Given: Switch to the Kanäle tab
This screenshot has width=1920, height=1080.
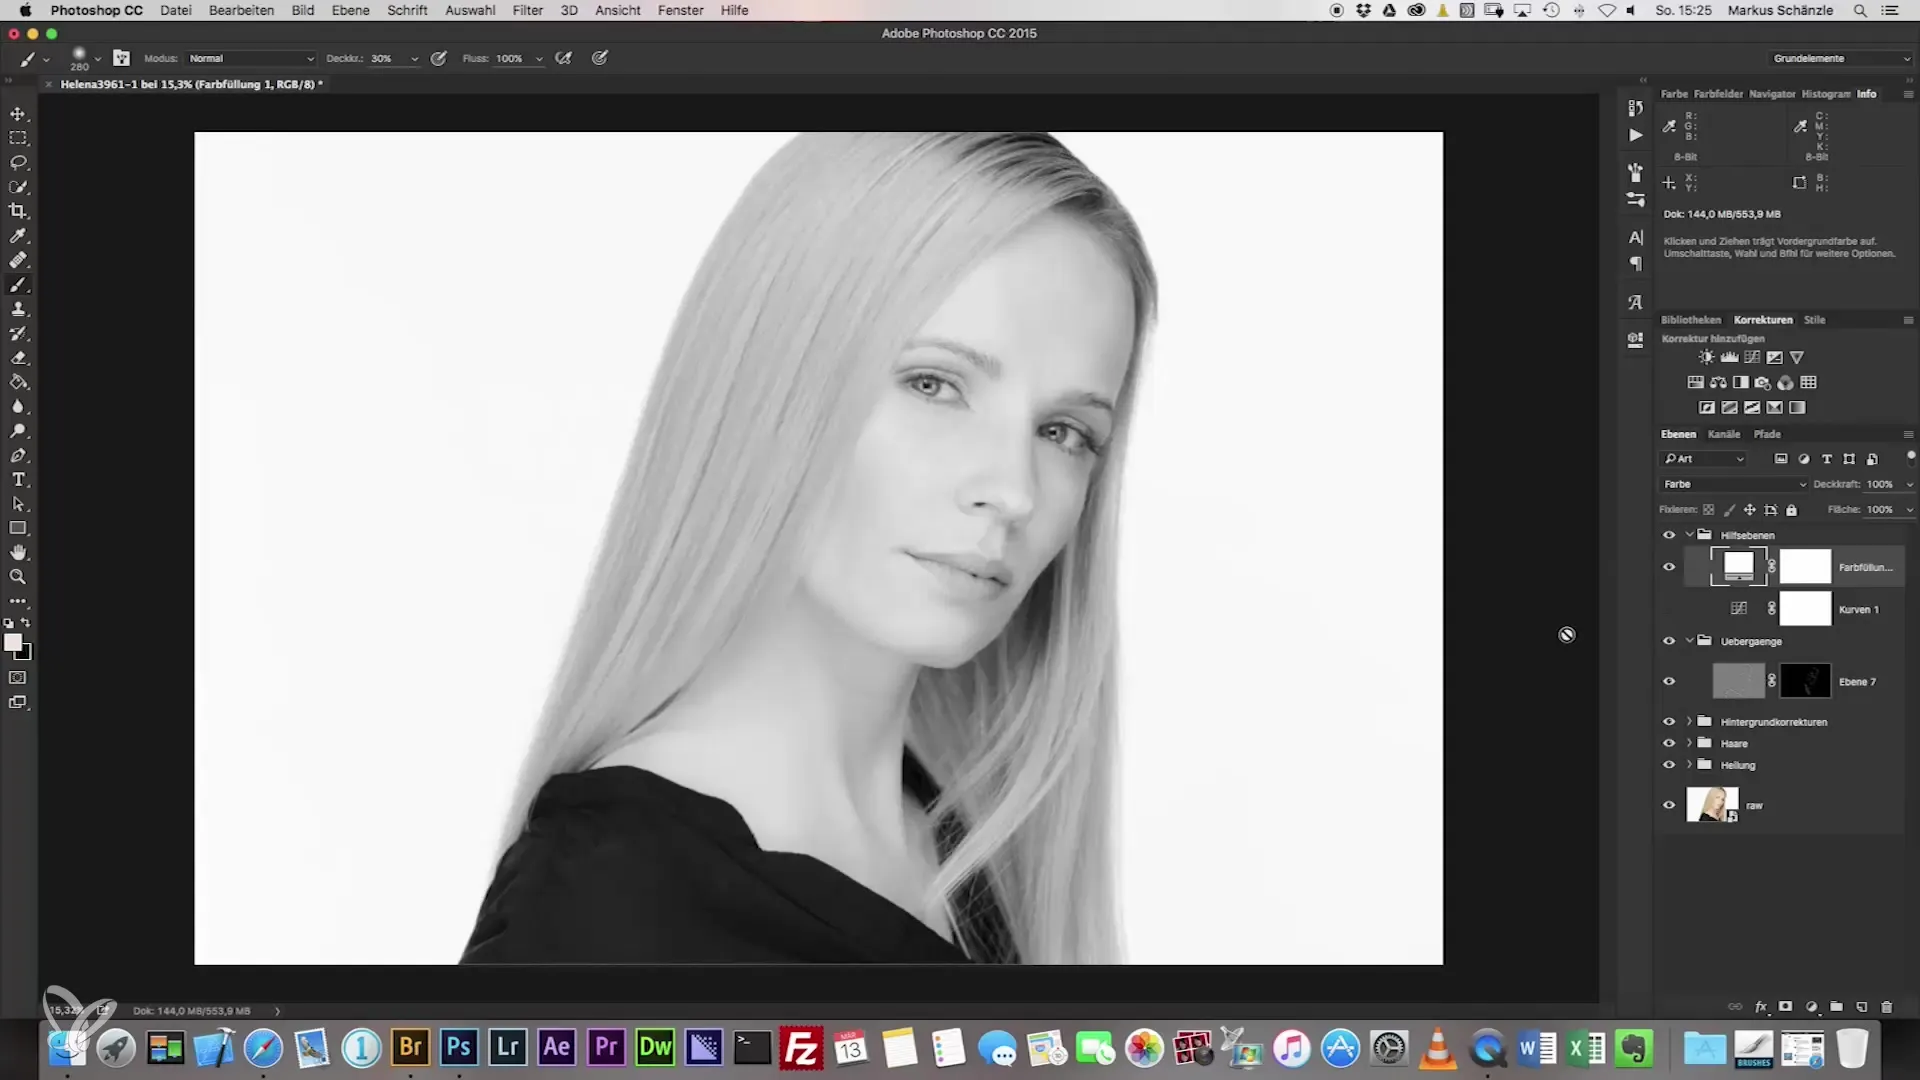Looking at the screenshot, I should point(1723,434).
